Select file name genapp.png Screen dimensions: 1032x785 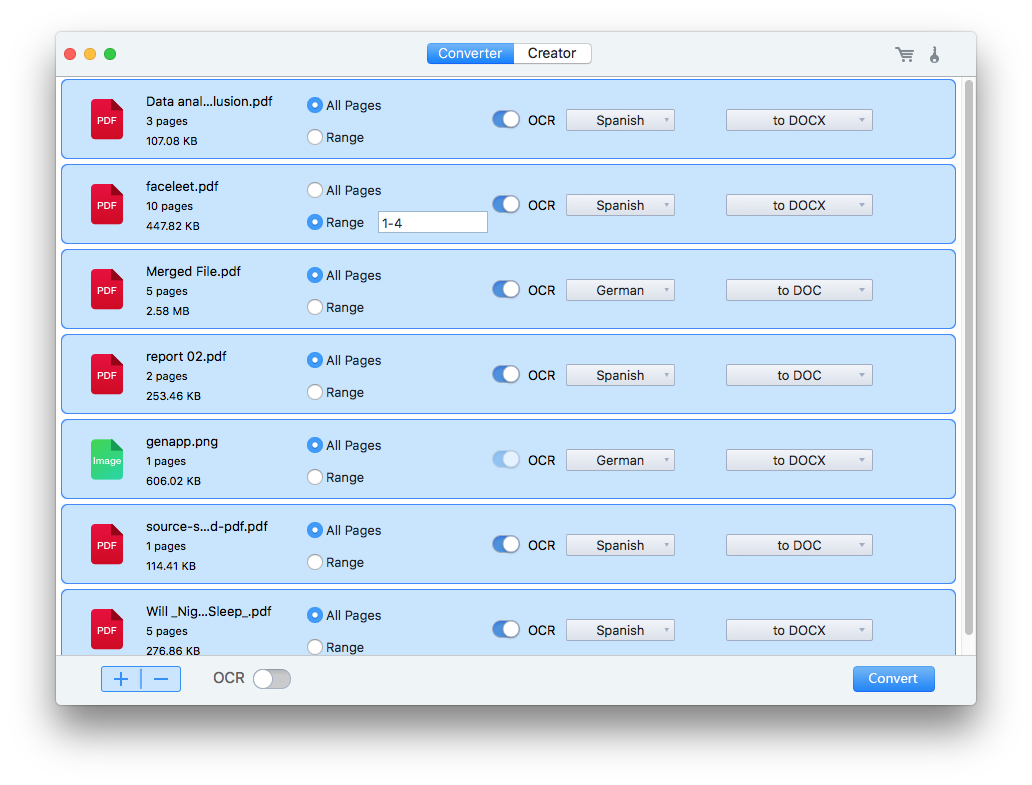(182, 442)
